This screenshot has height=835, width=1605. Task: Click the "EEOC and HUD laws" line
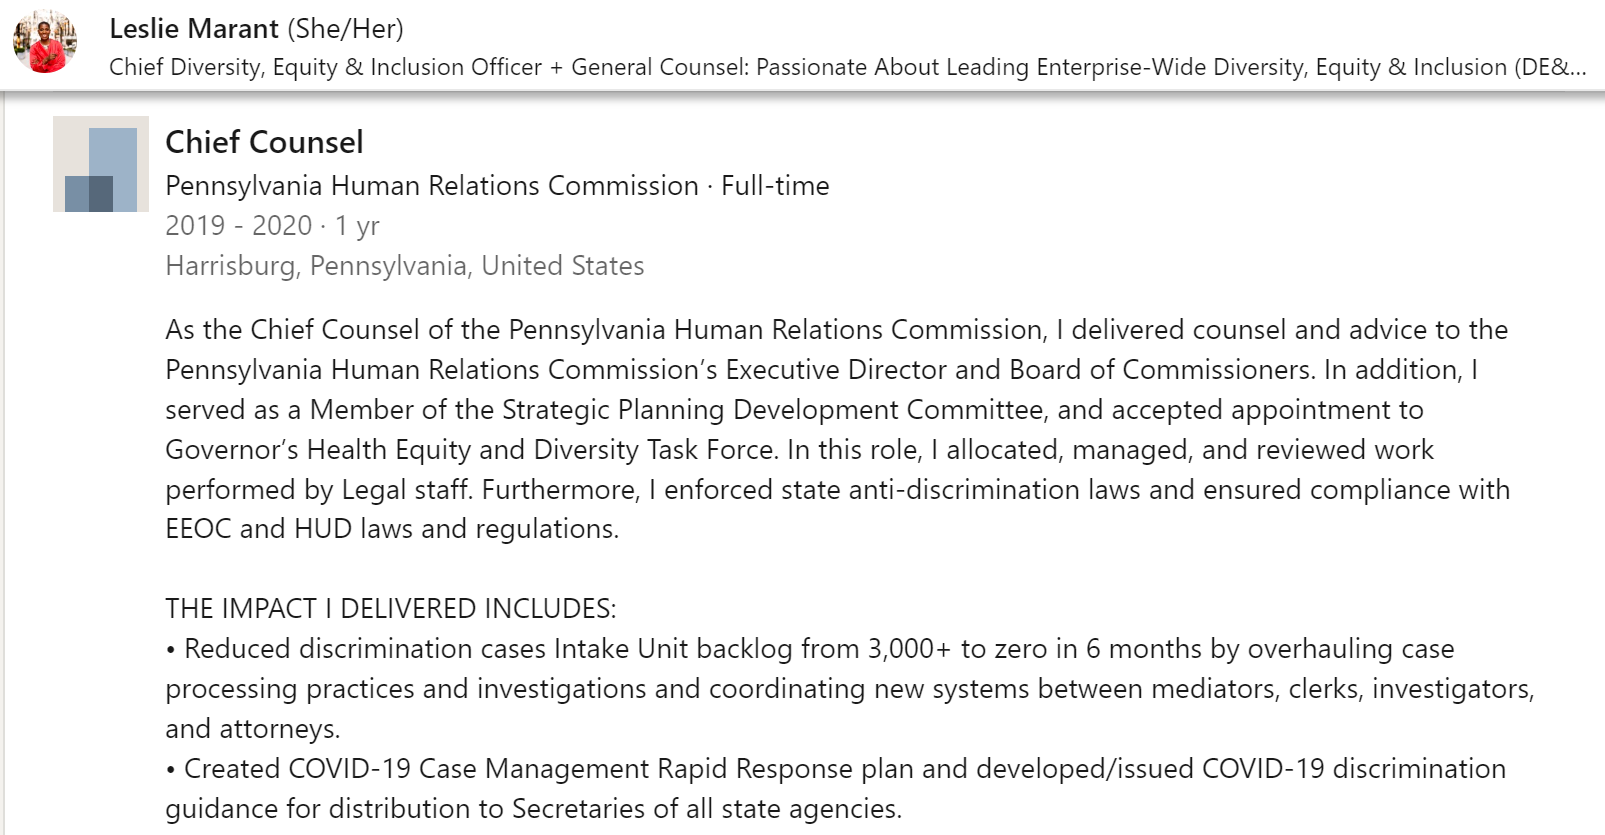[391, 529]
